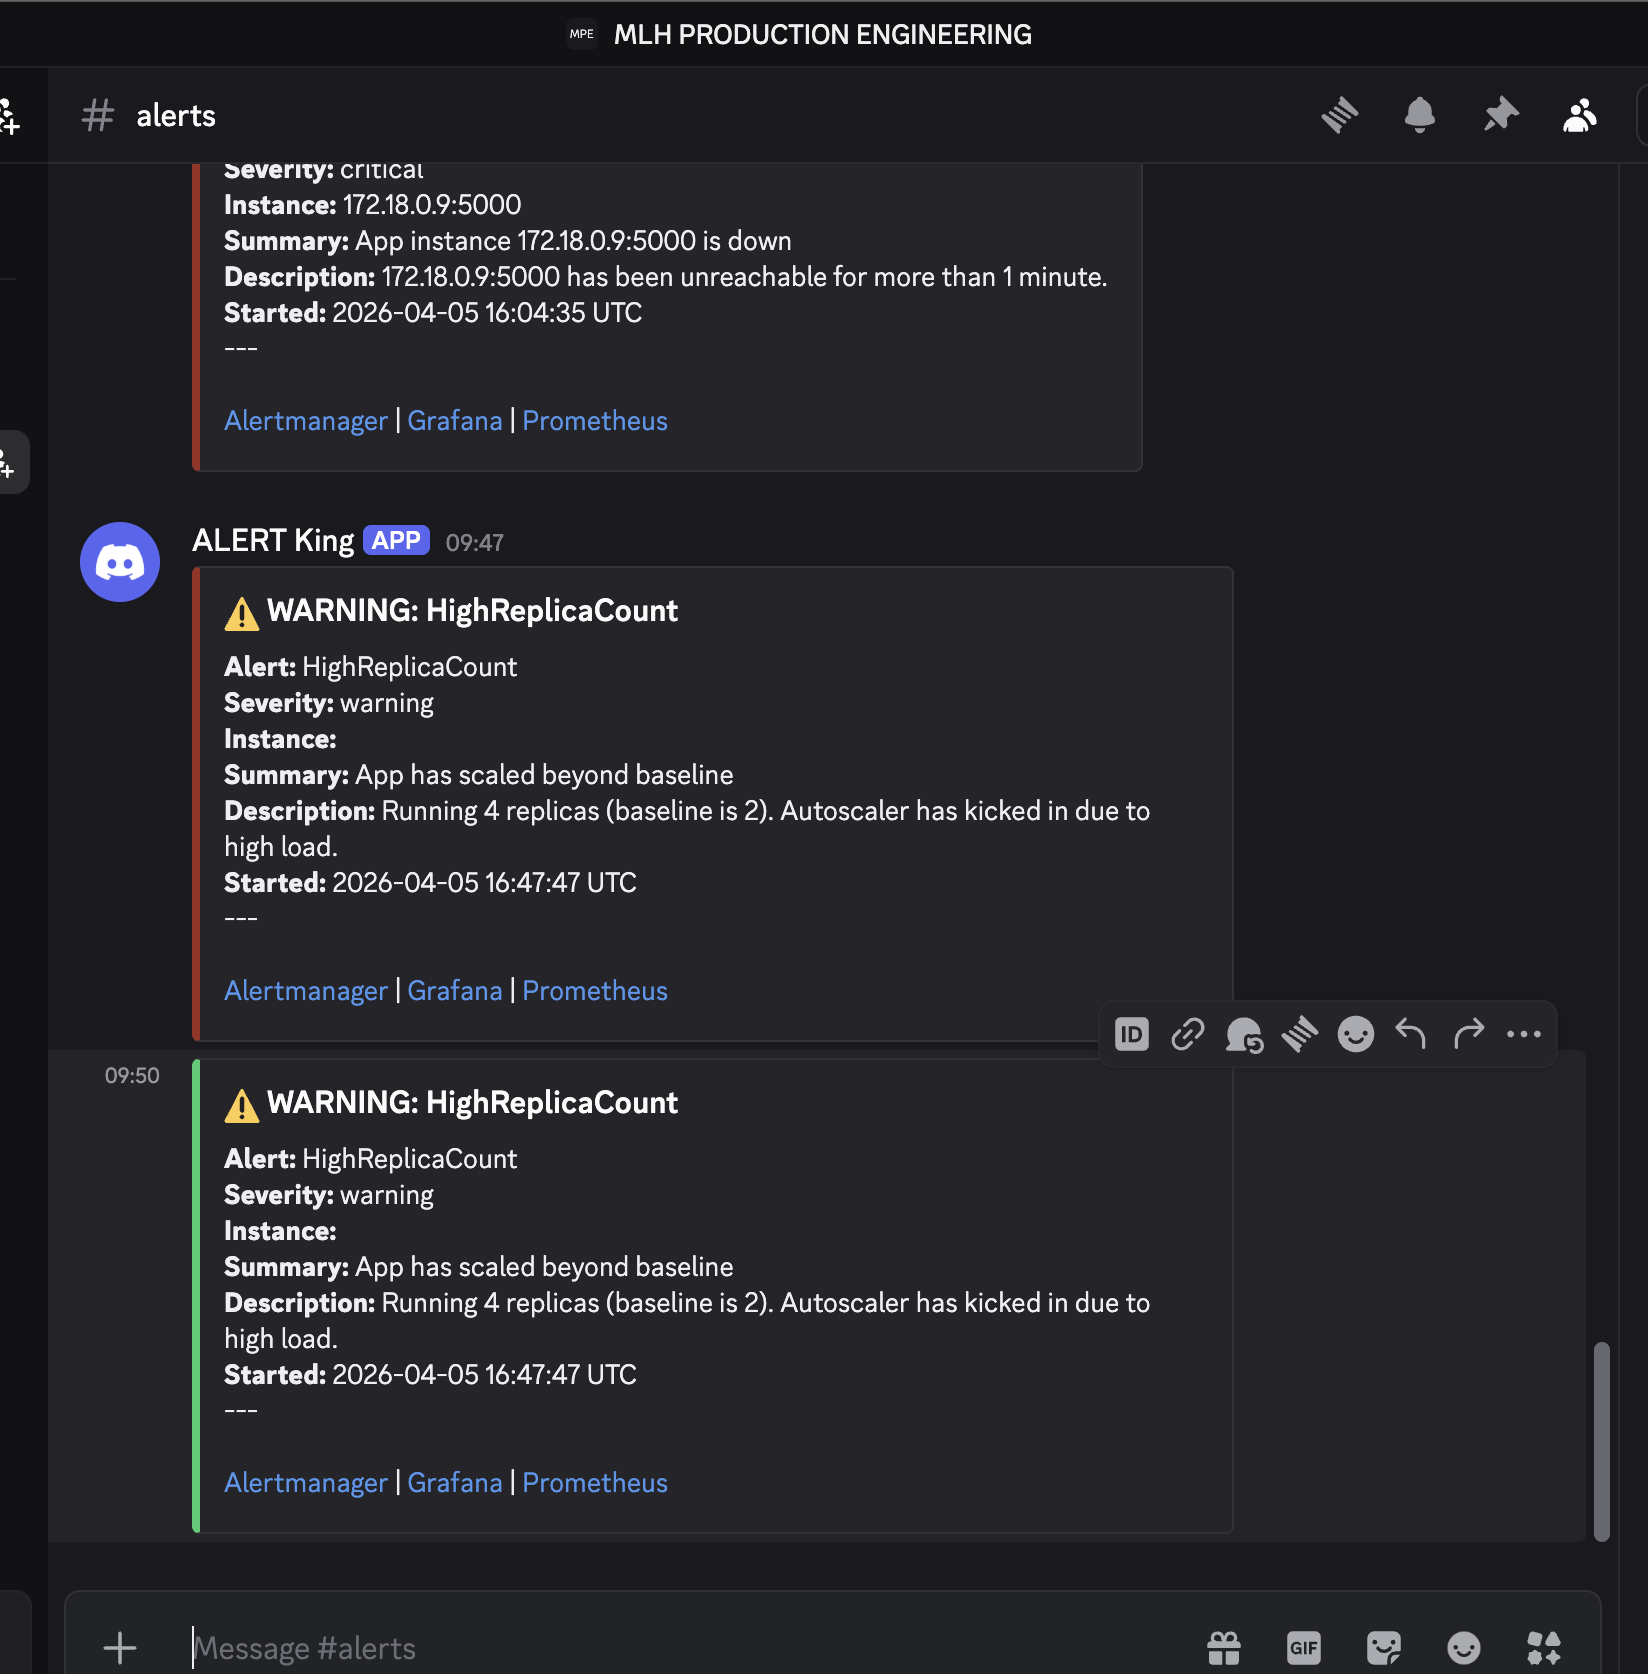1648x1674 pixels.
Task: Open Alertmanager link in the 09:47 alert
Action: pyautogui.click(x=305, y=991)
